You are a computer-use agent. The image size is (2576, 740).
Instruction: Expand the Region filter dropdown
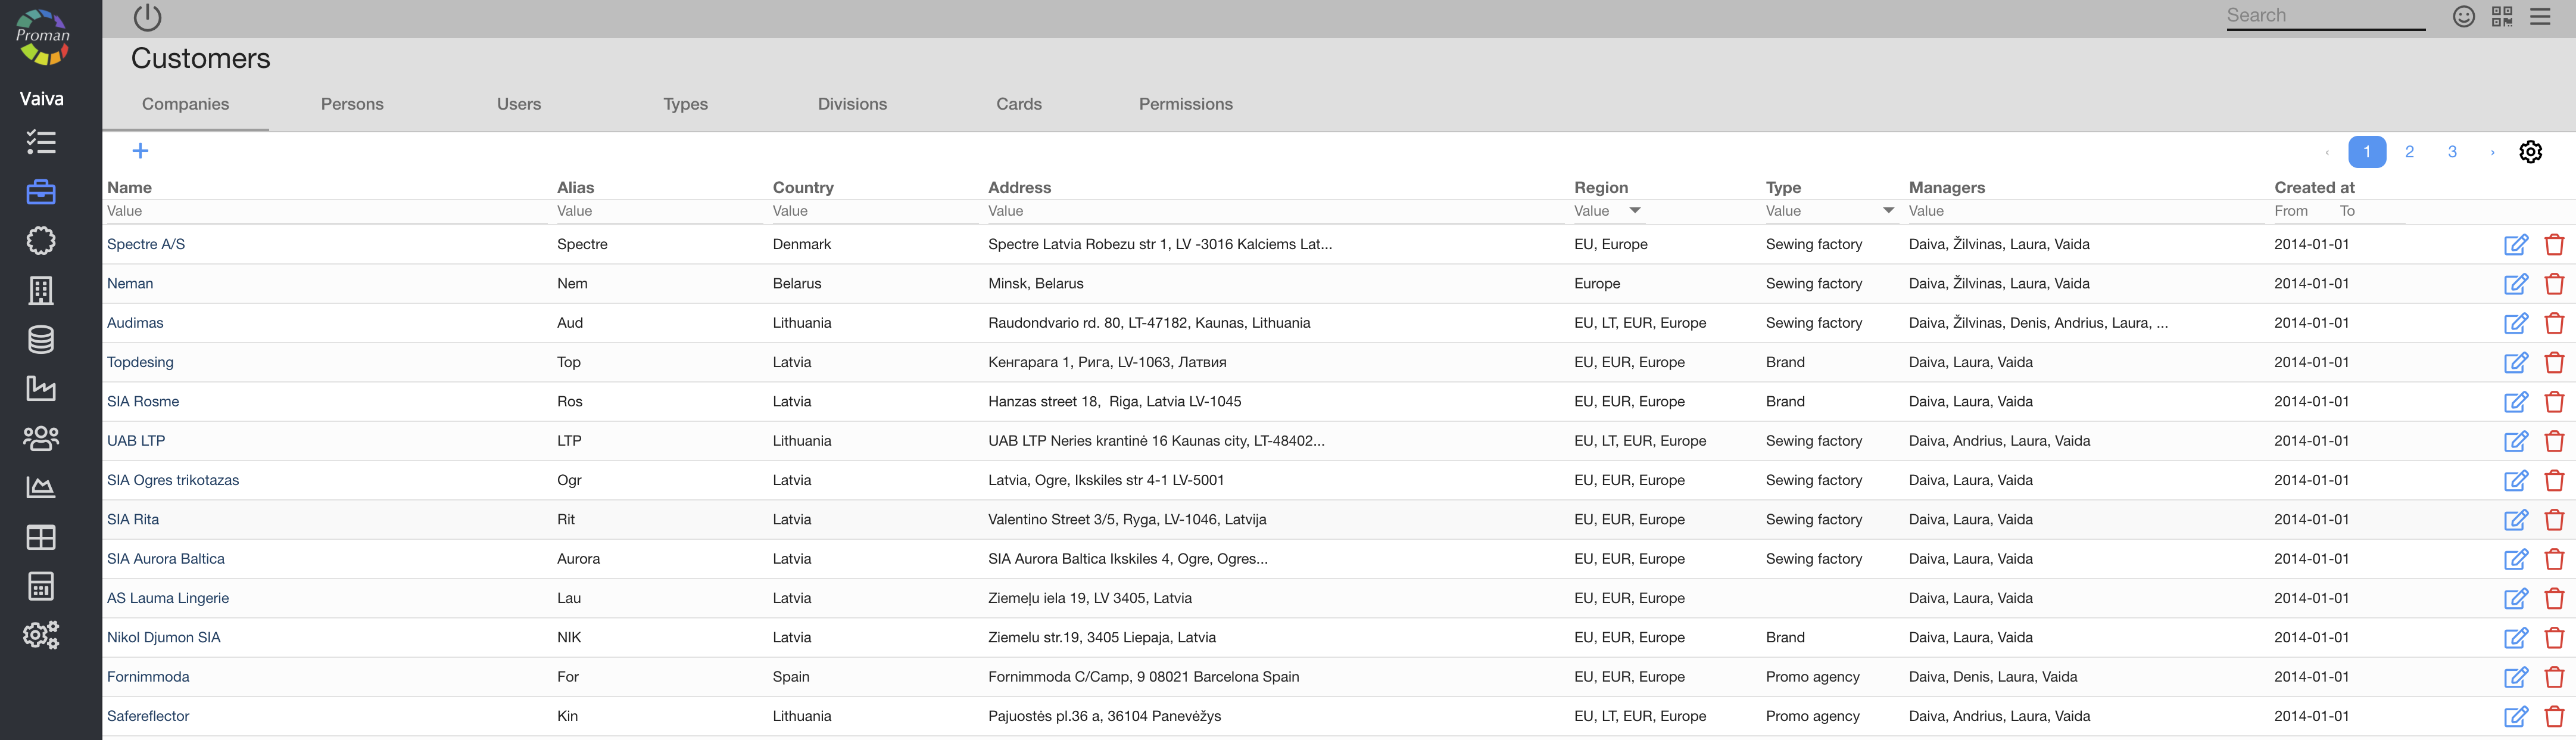click(1635, 211)
